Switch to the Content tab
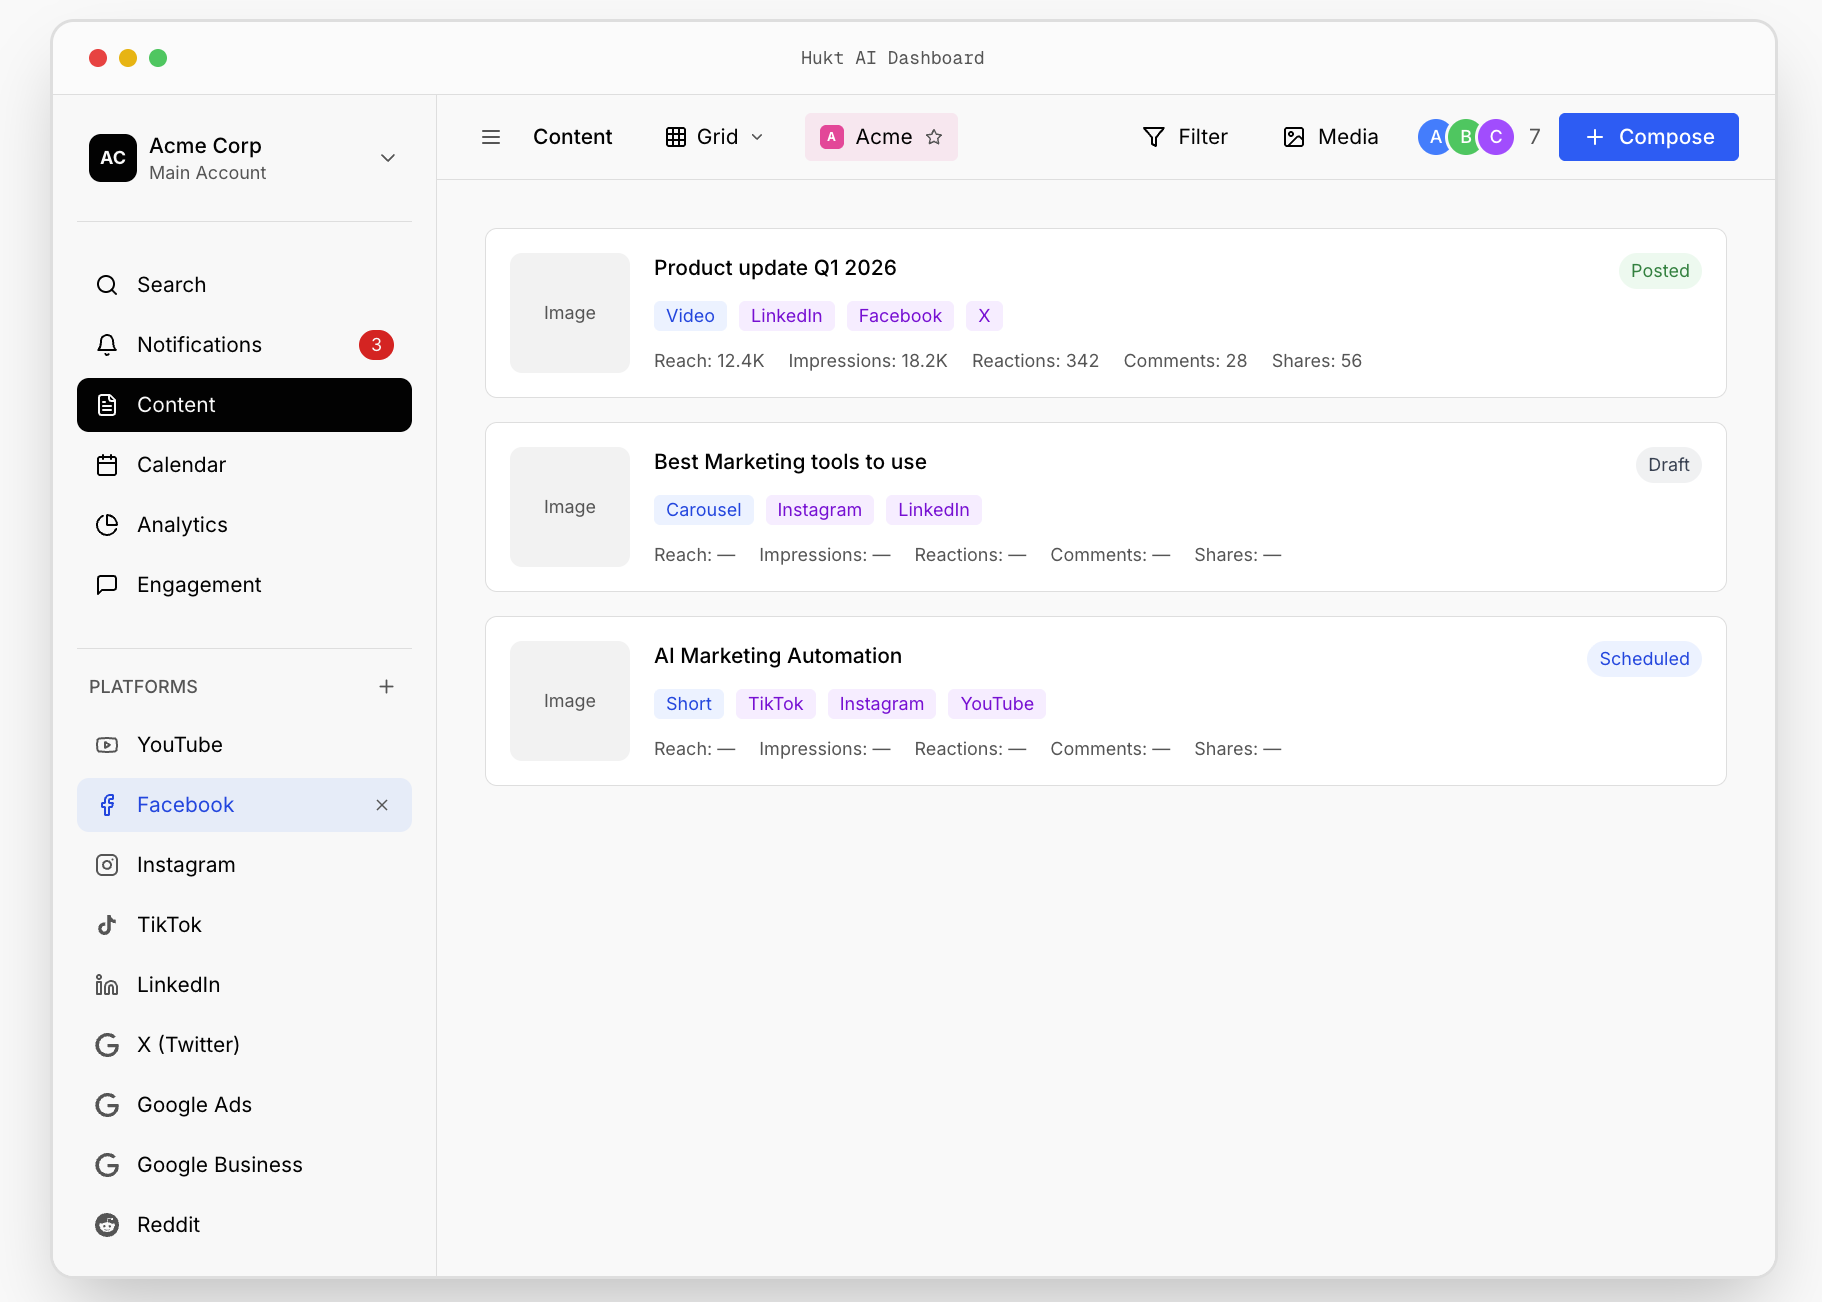The width and height of the screenshot is (1822, 1302). coord(572,136)
